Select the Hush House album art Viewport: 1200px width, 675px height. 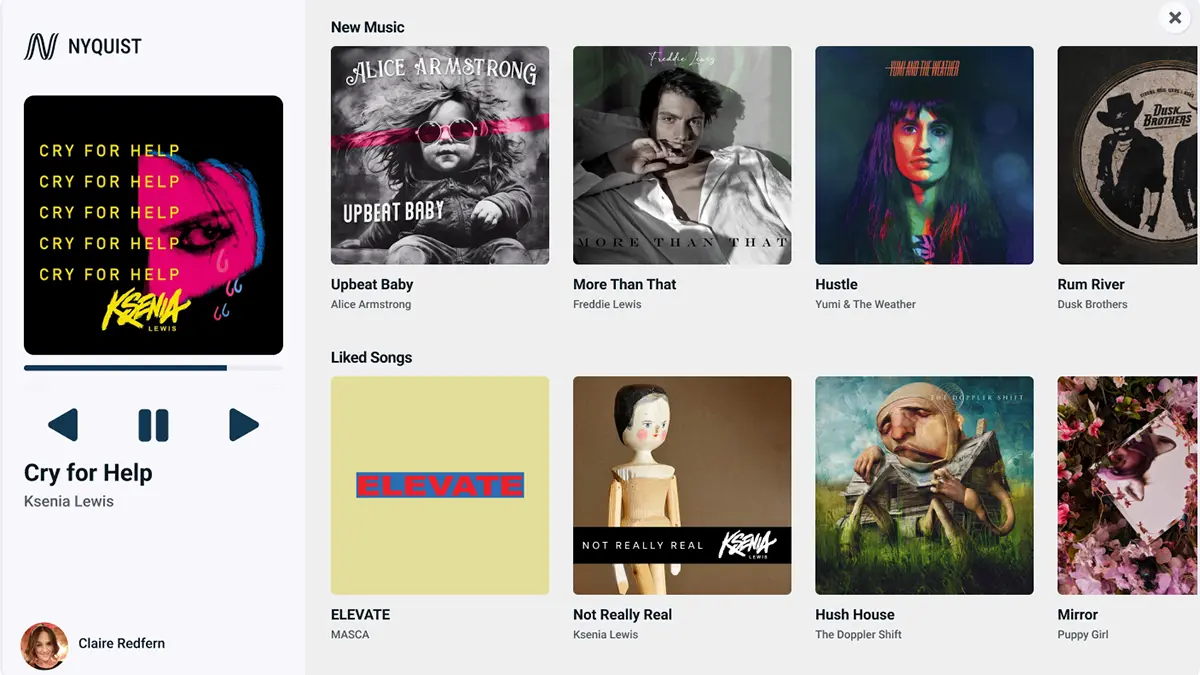[x=924, y=485]
